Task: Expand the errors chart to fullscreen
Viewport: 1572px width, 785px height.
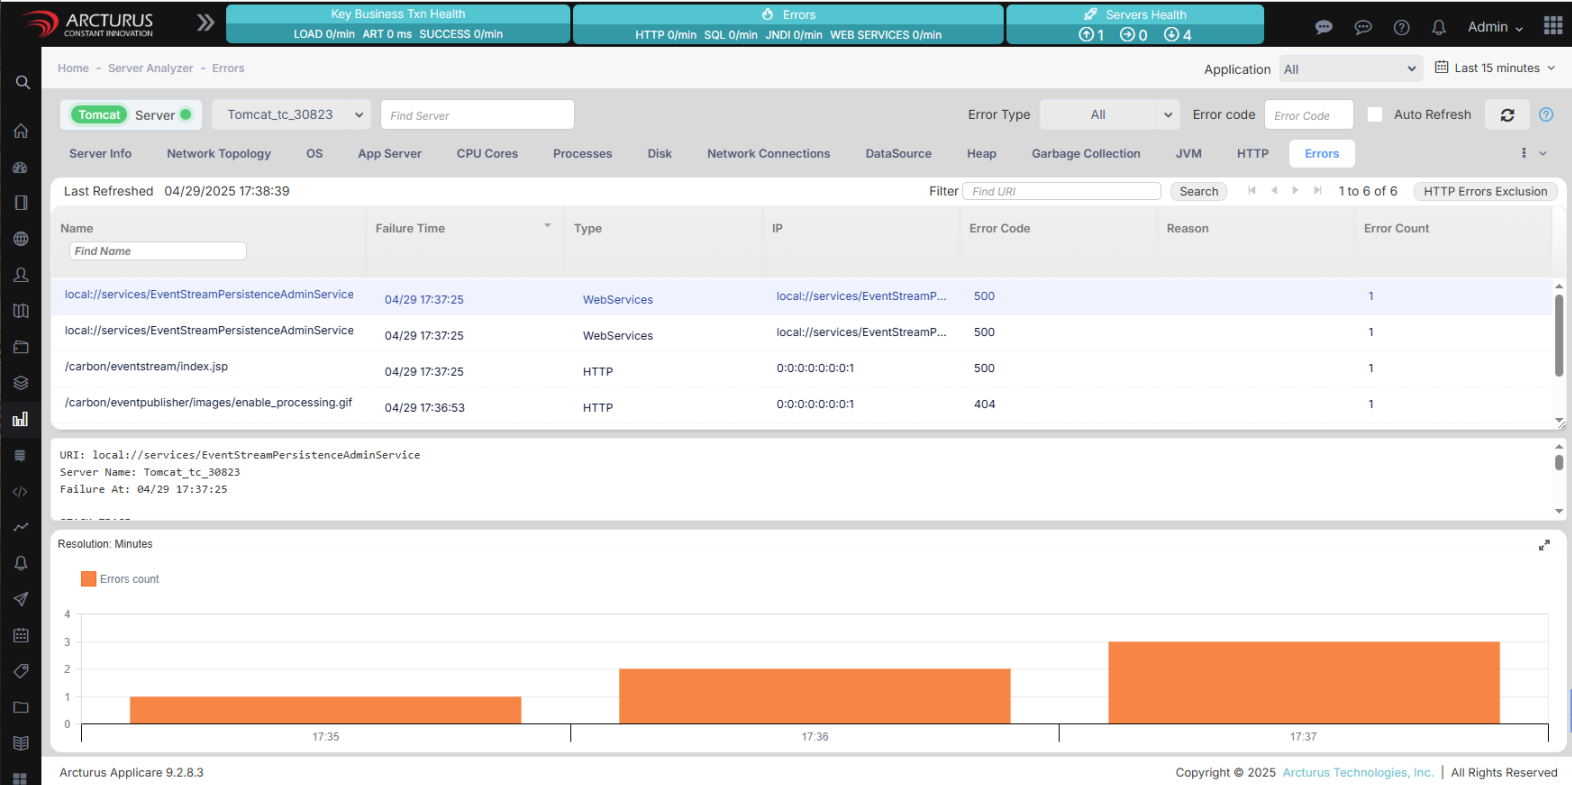Action: (1544, 545)
